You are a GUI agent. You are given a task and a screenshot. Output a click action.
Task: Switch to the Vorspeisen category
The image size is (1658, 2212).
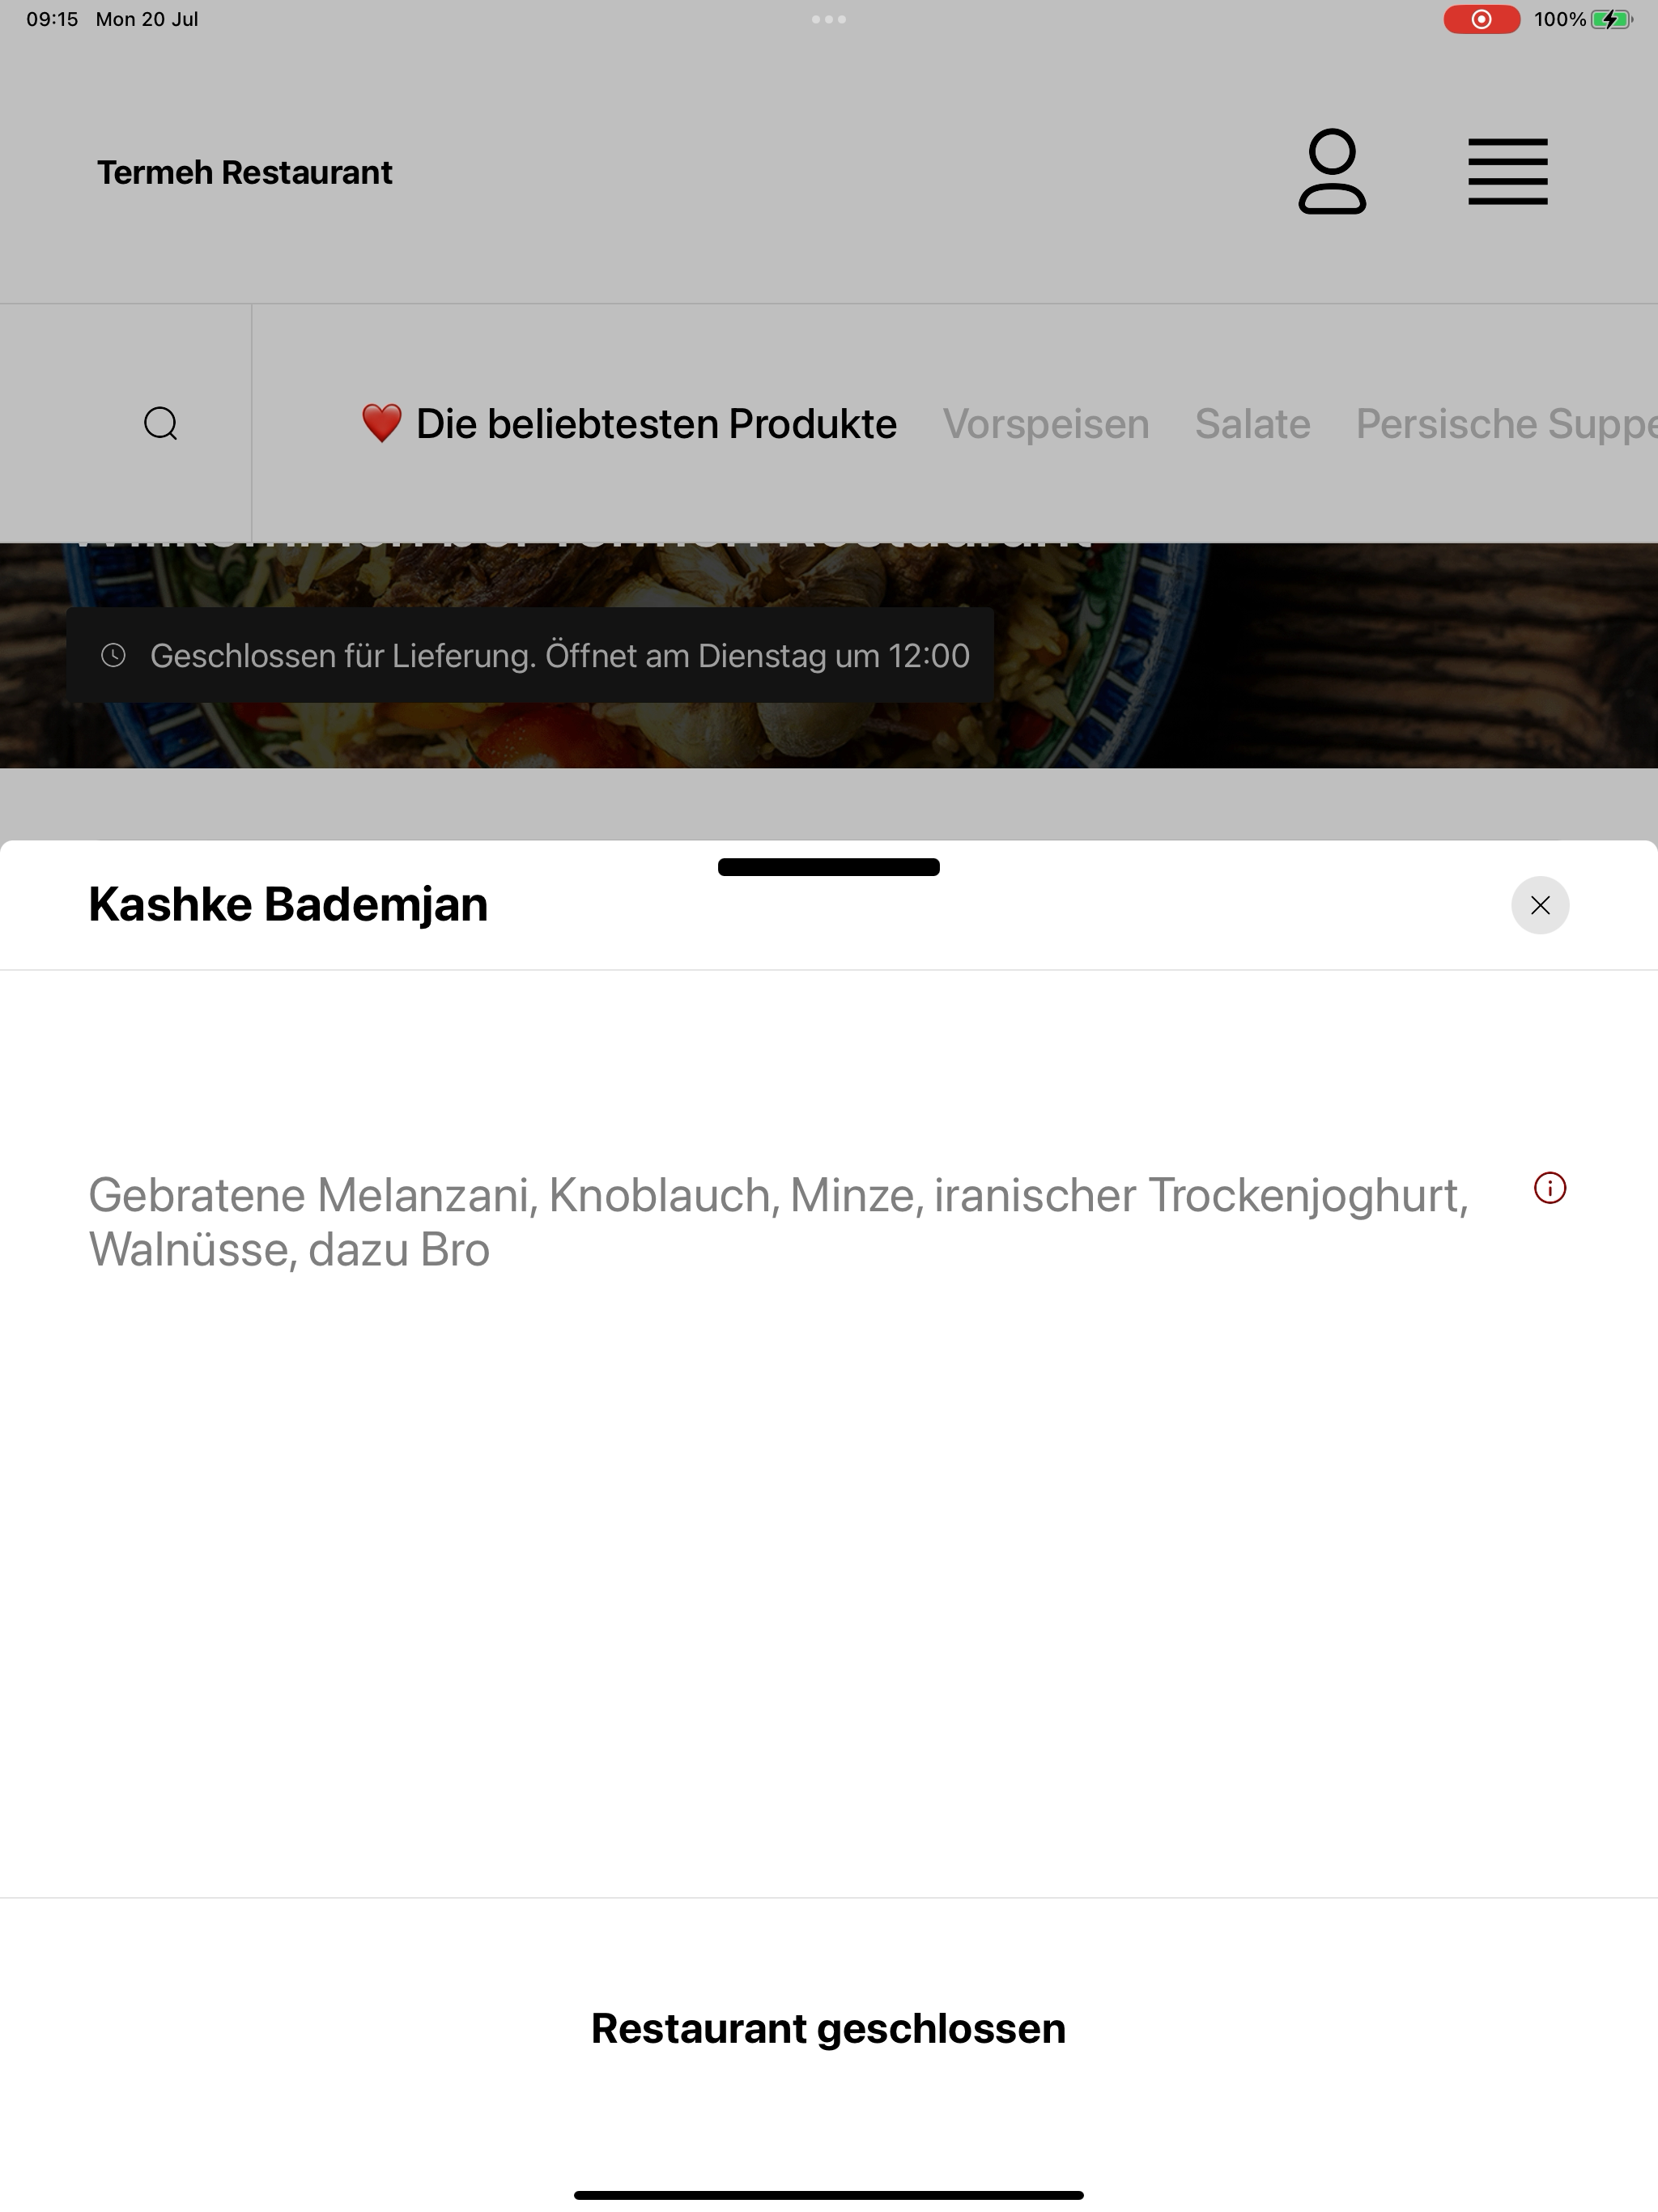pyautogui.click(x=1046, y=424)
